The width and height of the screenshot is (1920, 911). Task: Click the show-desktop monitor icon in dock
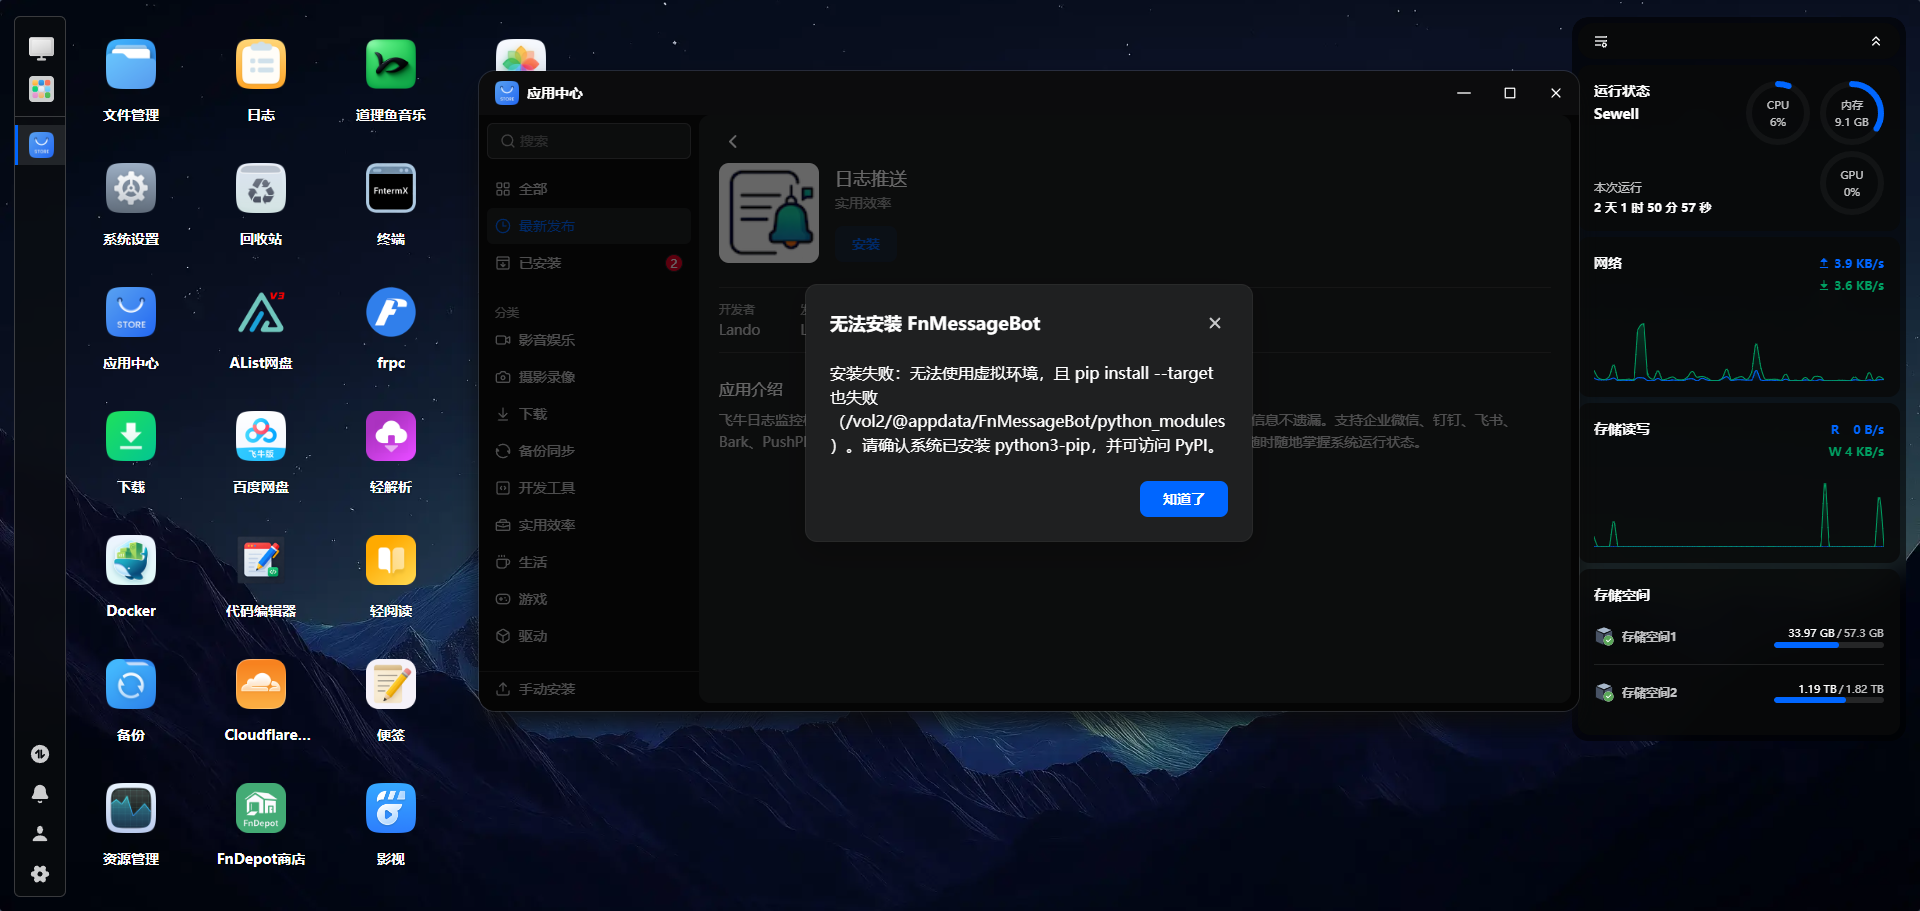point(41,48)
